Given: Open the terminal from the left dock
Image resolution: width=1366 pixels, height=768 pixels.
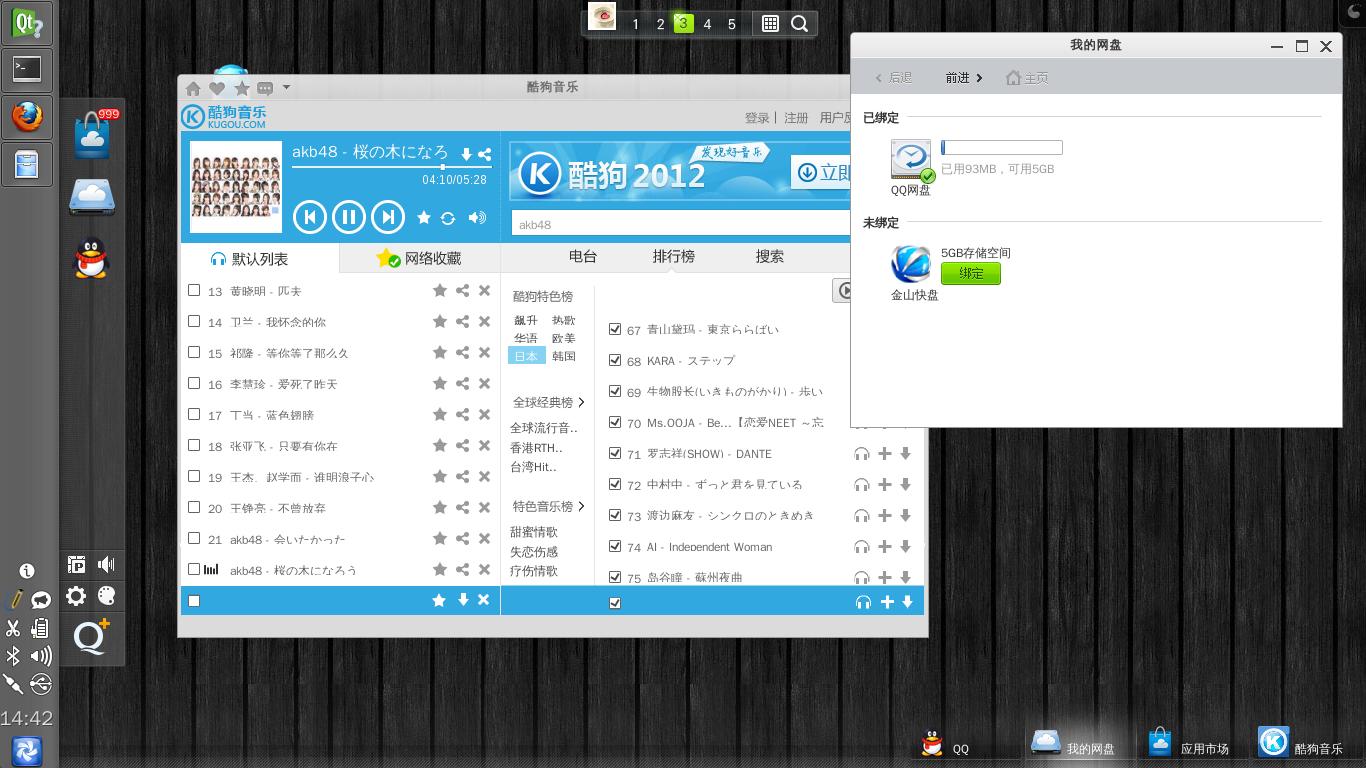Looking at the screenshot, I should click(27, 69).
